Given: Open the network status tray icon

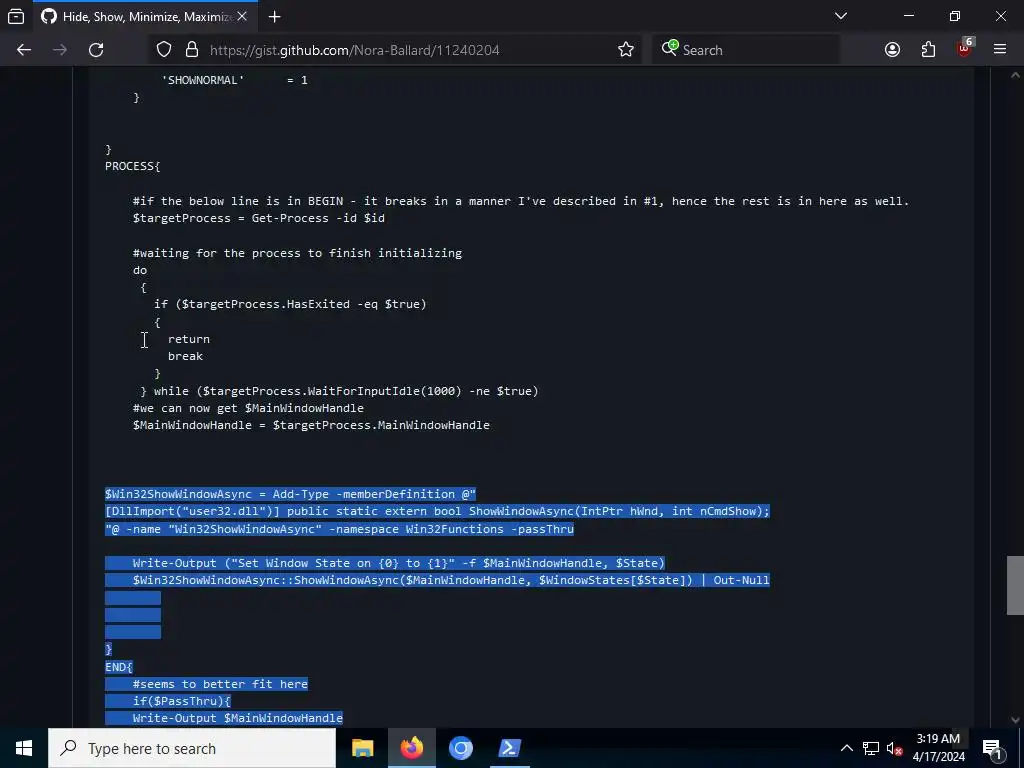Looking at the screenshot, I should (x=871, y=748).
